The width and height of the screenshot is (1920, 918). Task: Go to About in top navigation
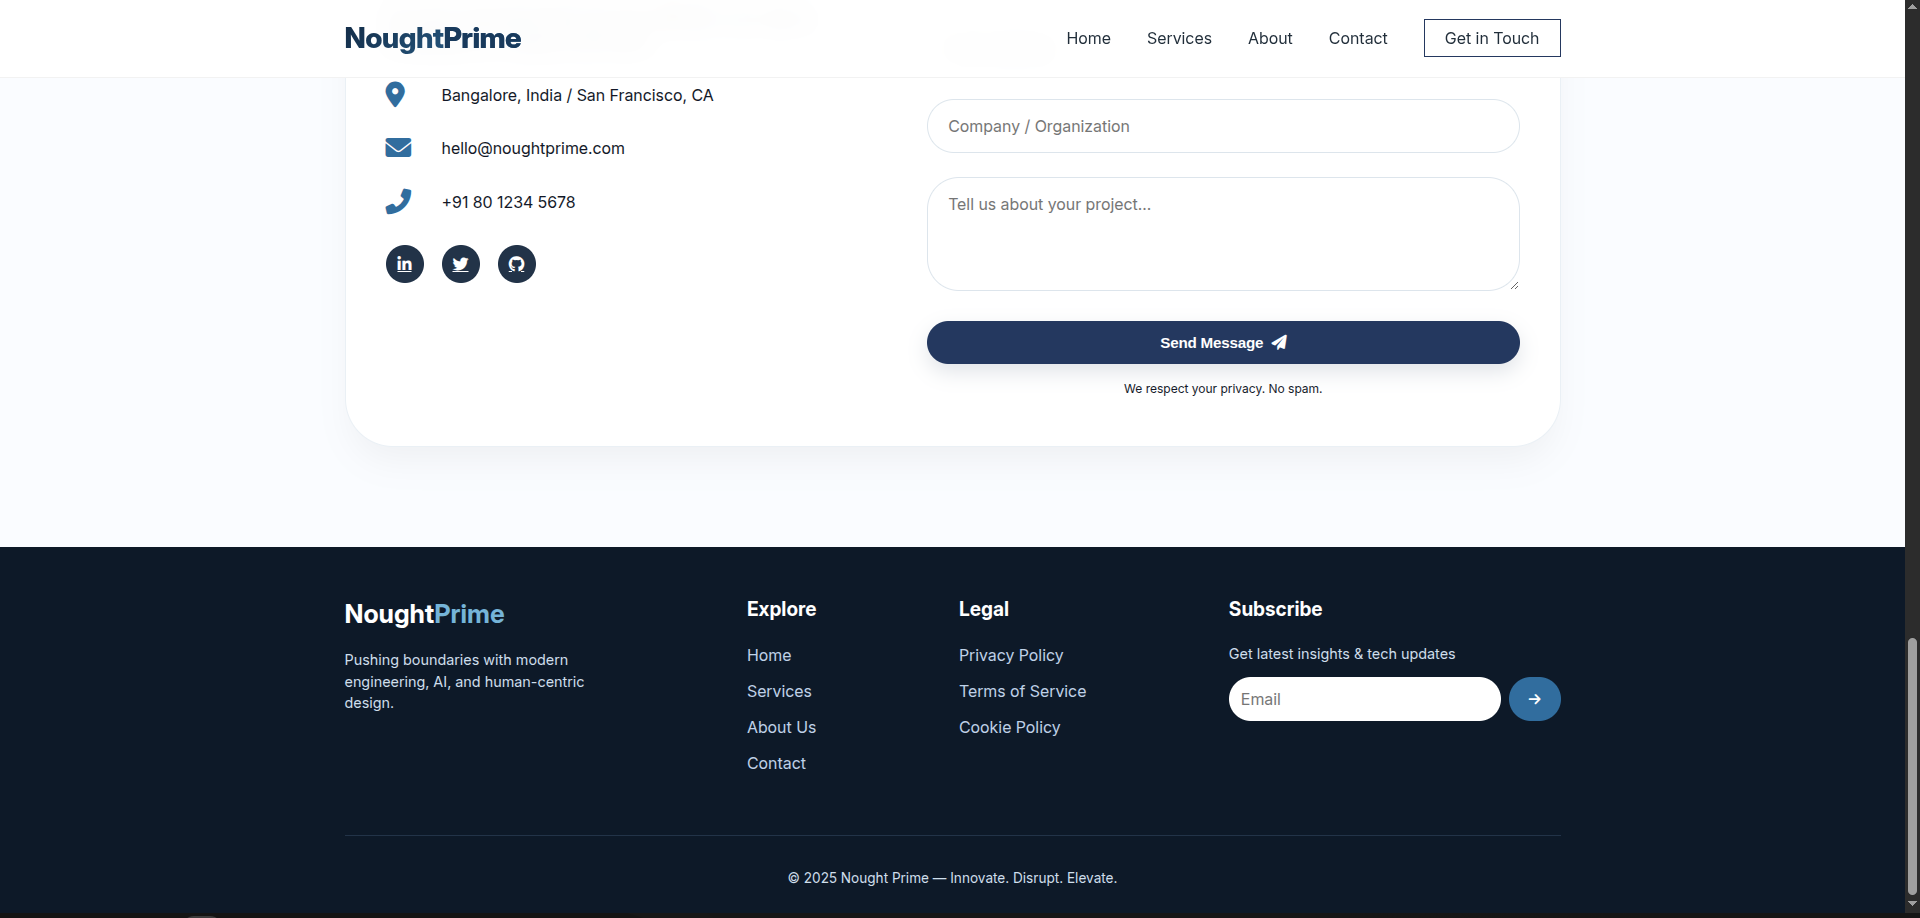click(x=1269, y=38)
